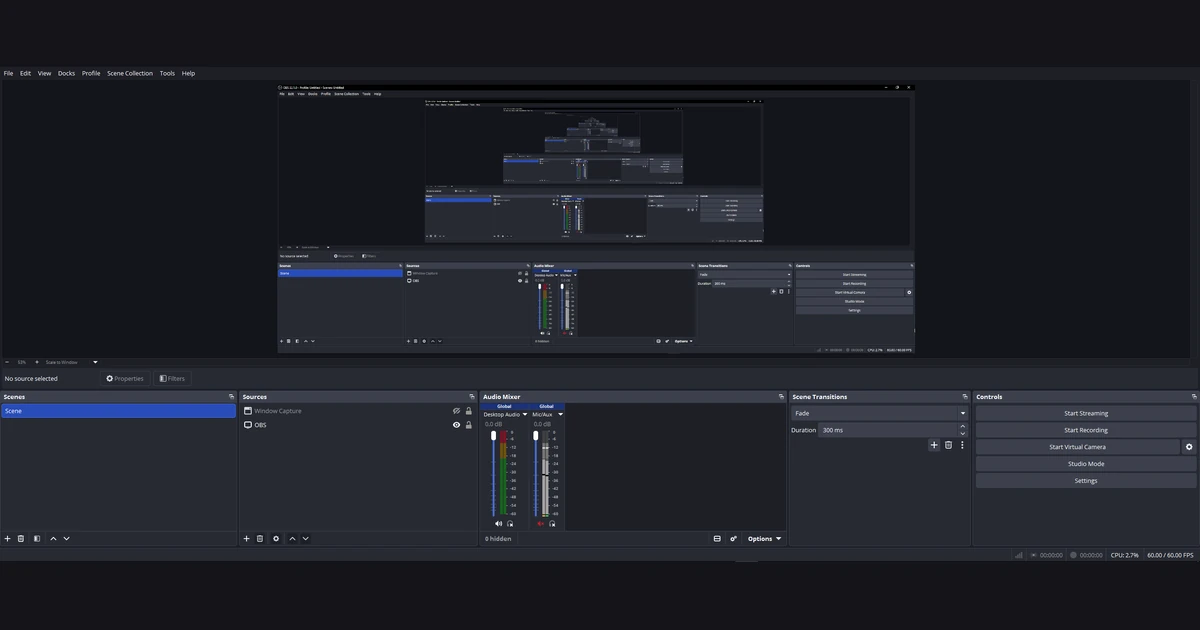Adjust the Desktop Audio volume slider
Image resolution: width=1200 pixels, height=630 pixels.
[493, 474]
